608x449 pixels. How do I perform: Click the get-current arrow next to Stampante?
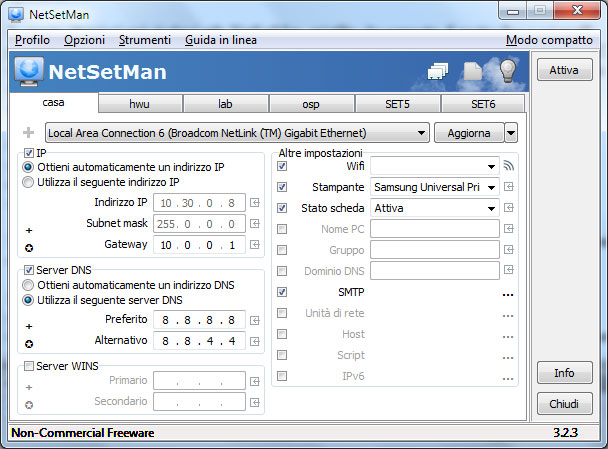tap(509, 187)
